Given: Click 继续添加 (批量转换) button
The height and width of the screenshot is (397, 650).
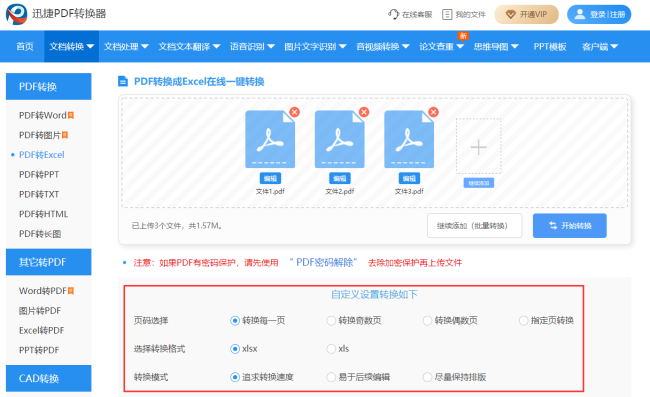Looking at the screenshot, I should (475, 226).
